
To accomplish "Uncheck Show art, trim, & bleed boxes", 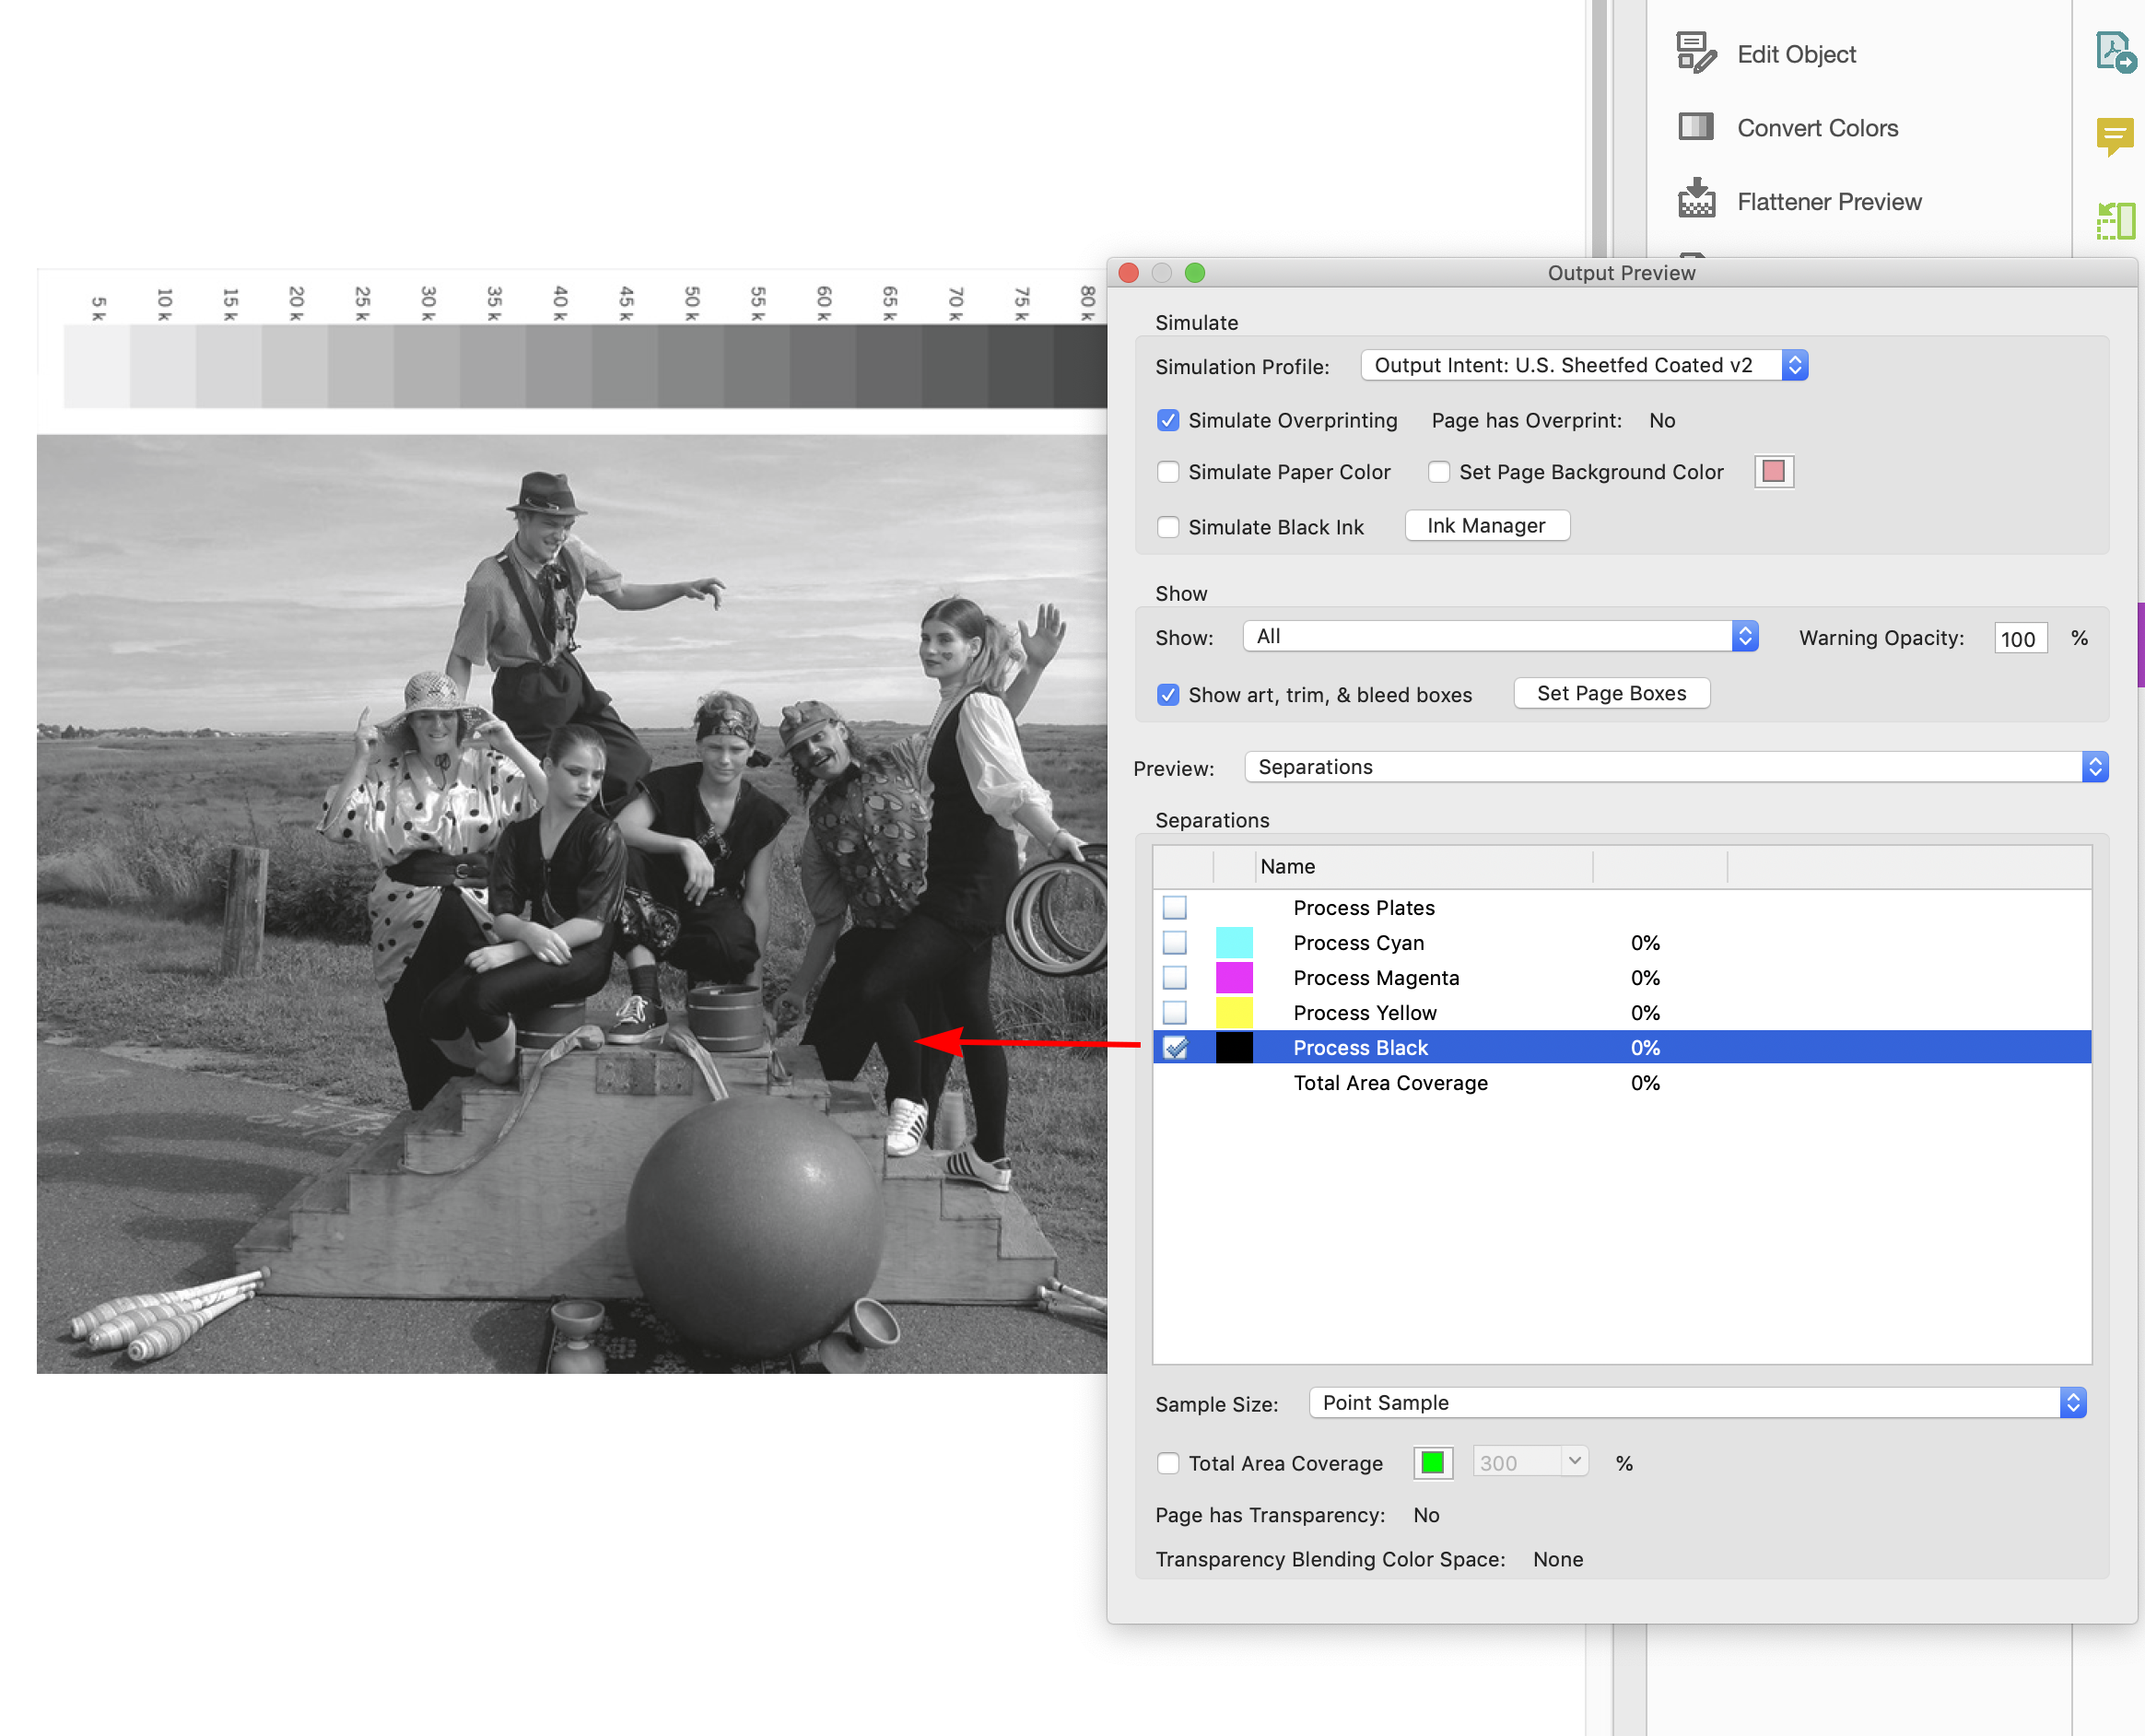I will [x=1167, y=694].
